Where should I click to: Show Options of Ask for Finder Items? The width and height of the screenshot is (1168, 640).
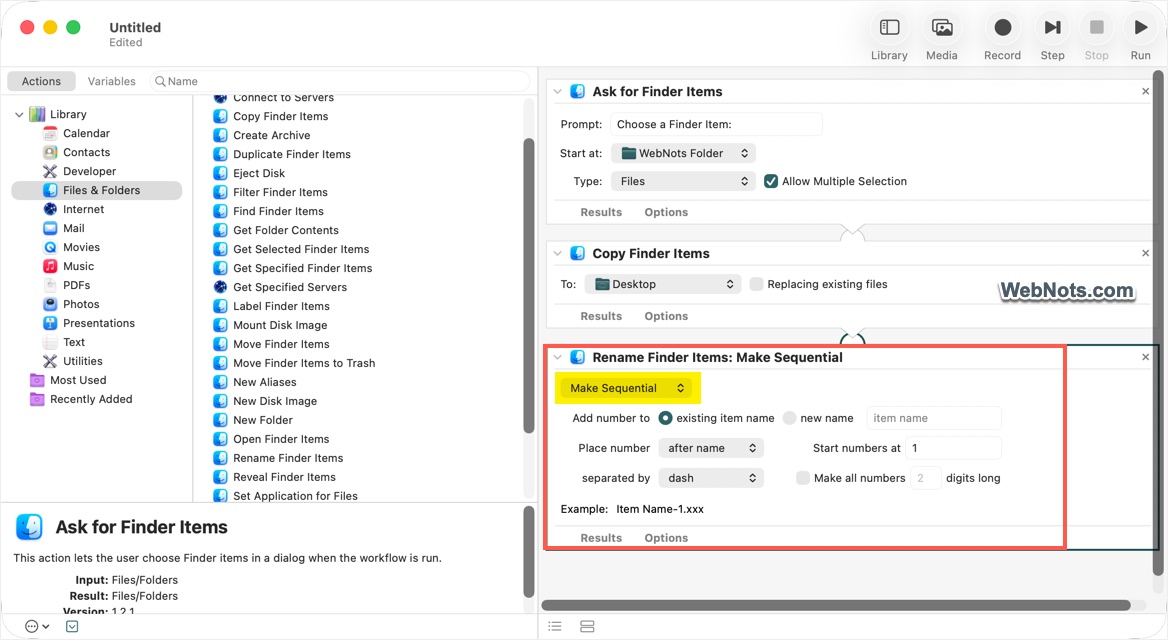666,212
